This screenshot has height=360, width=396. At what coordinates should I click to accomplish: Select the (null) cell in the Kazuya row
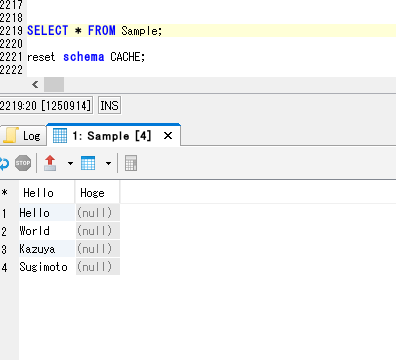click(x=98, y=249)
